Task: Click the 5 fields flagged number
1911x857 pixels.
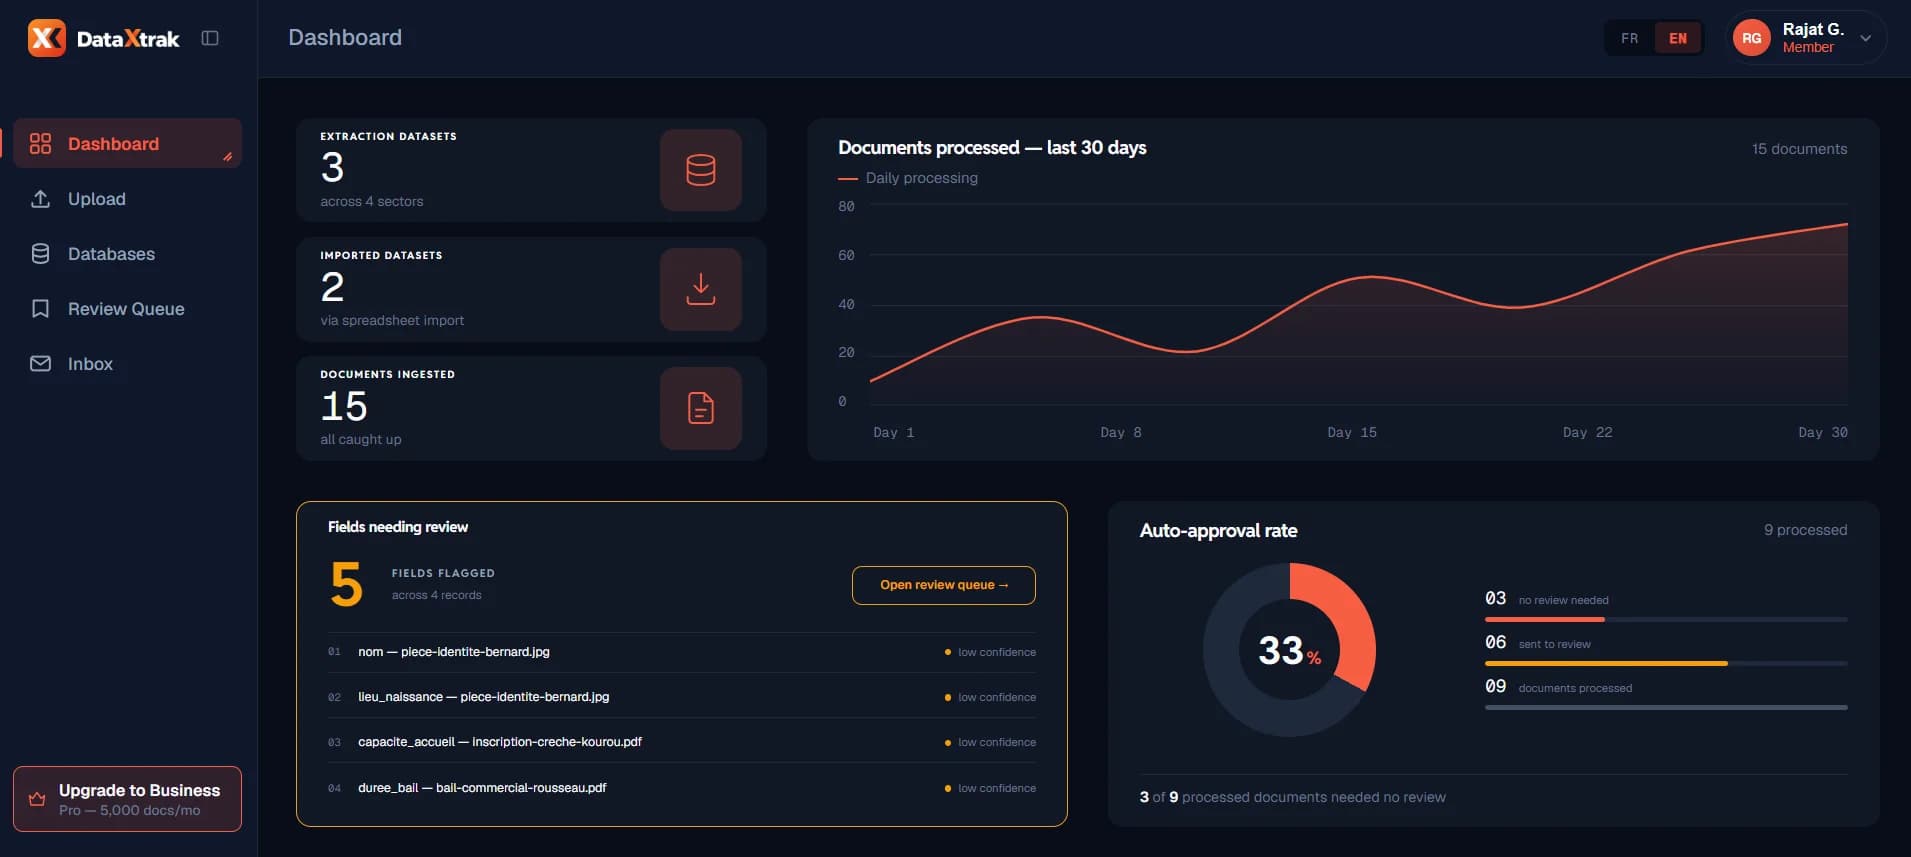Action: 346,584
